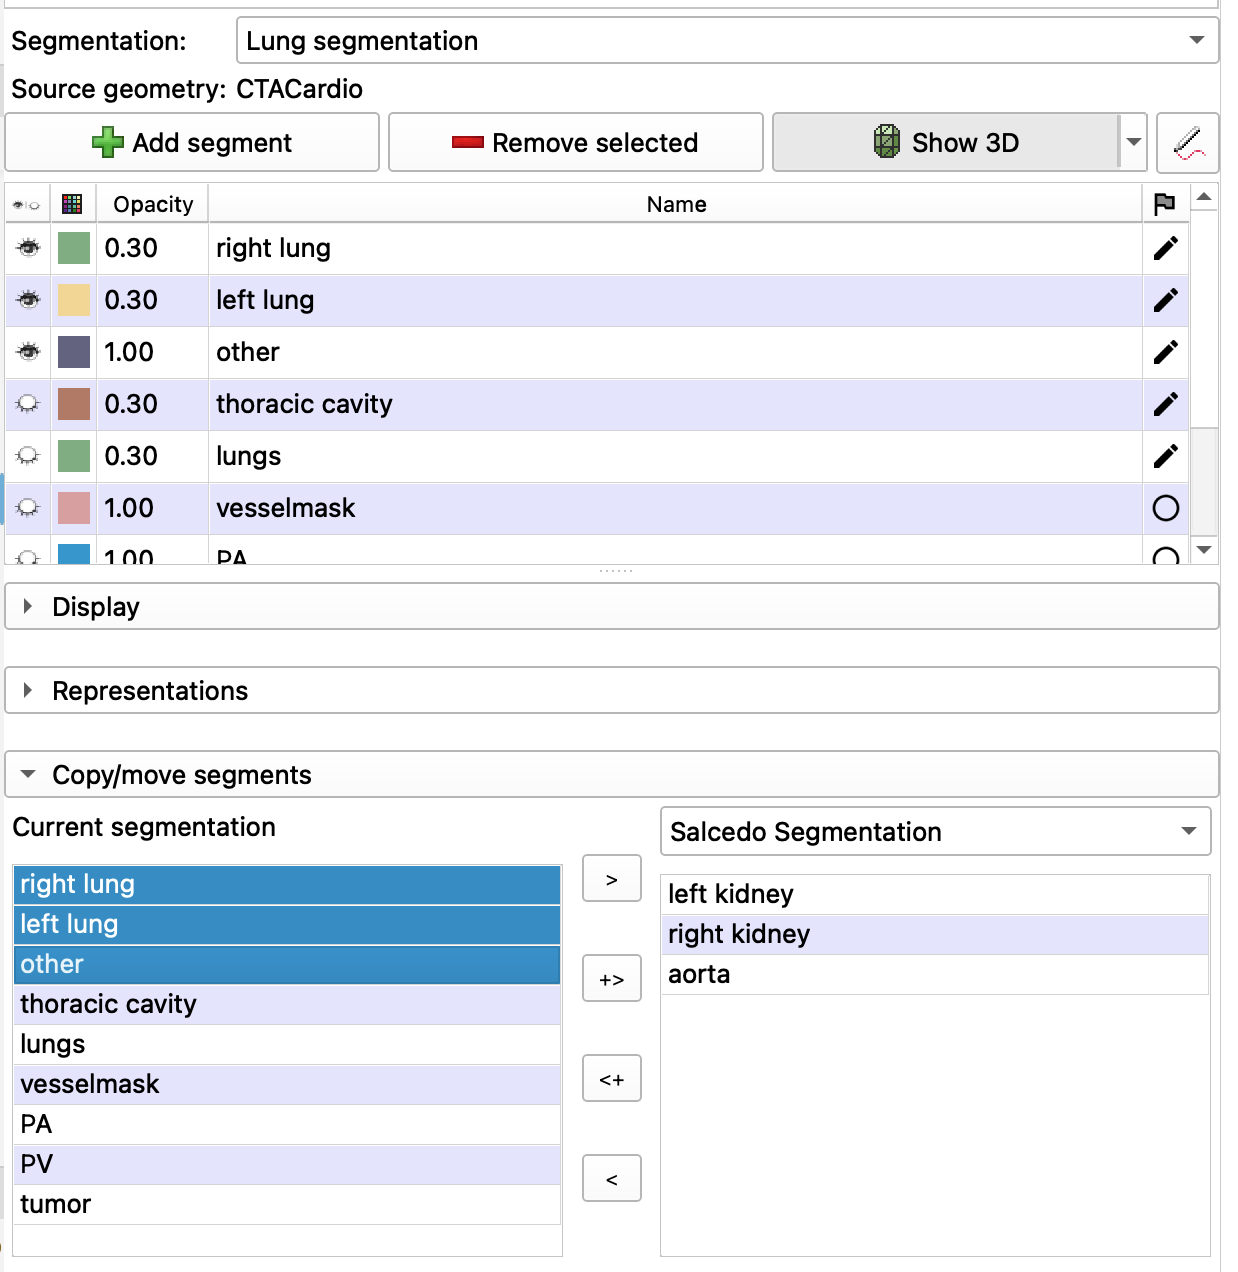Click the copy-to-other-segmentation '+>' arrow button
The image size is (1238, 1272).
click(x=611, y=980)
